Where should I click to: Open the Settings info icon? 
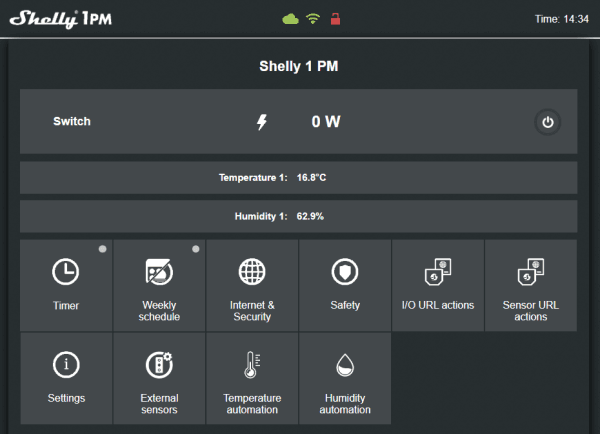coord(66,364)
